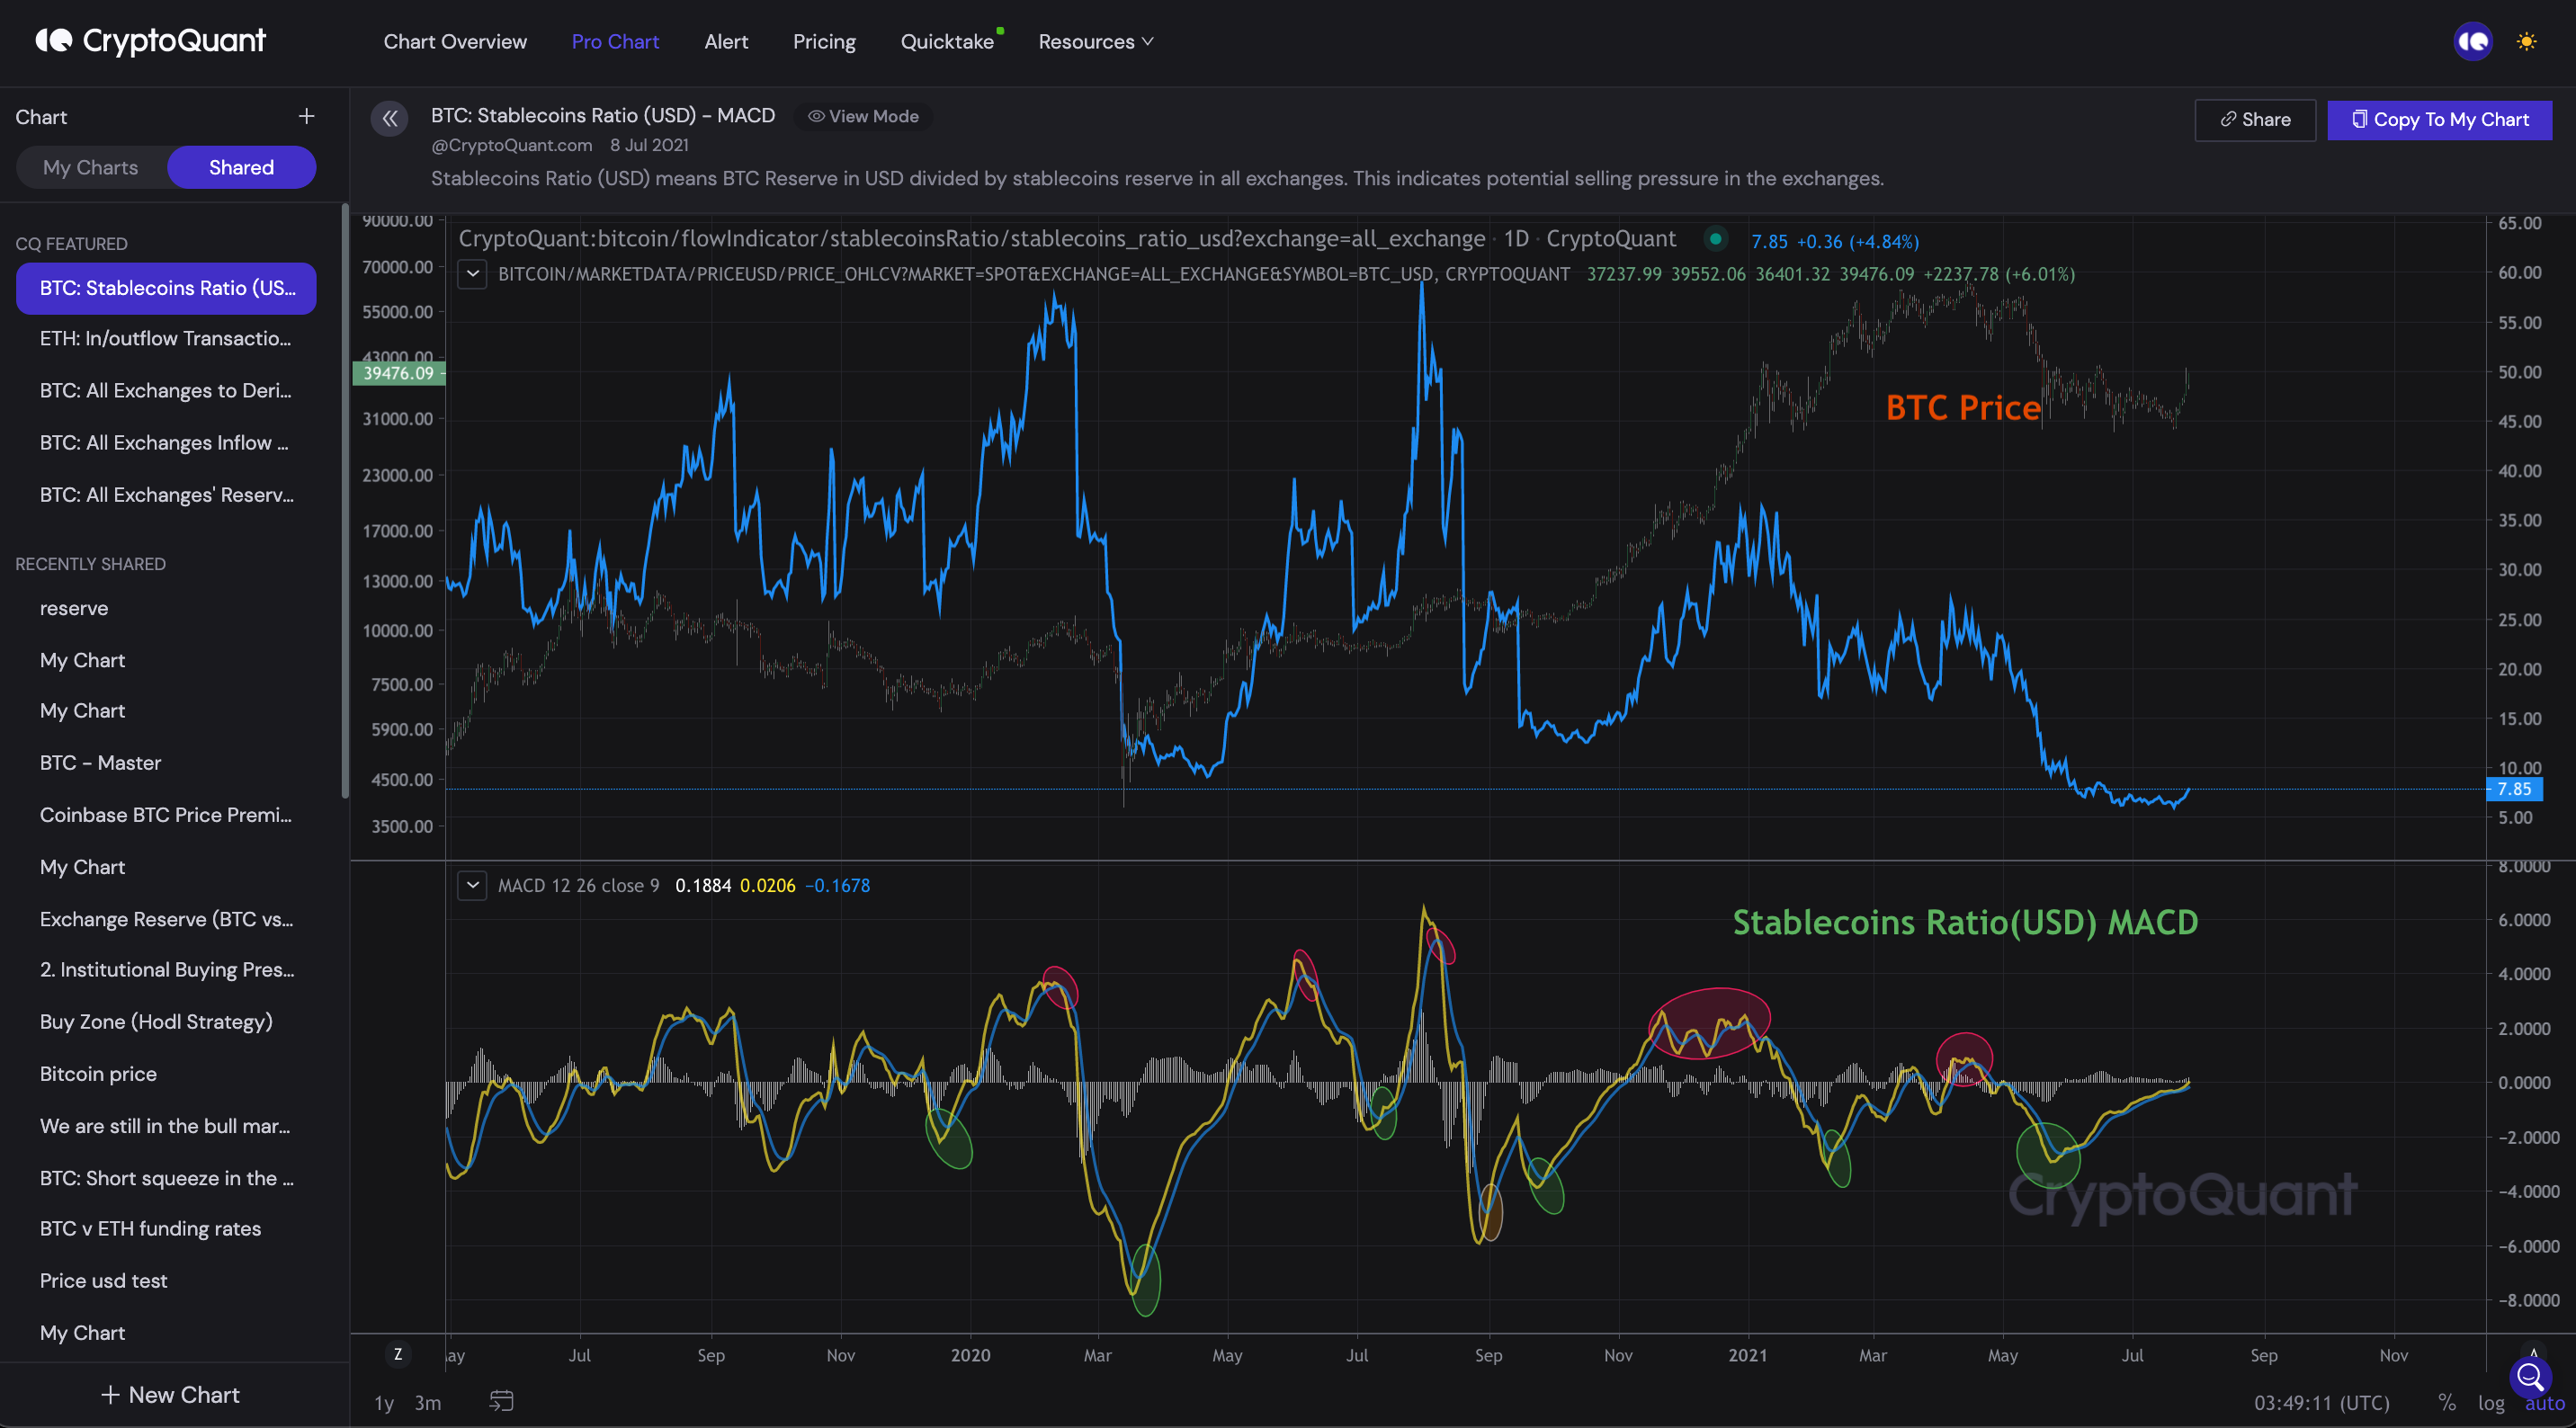The image size is (2576, 1428).
Task: Open the Quicktake menu item
Action: [x=946, y=42]
